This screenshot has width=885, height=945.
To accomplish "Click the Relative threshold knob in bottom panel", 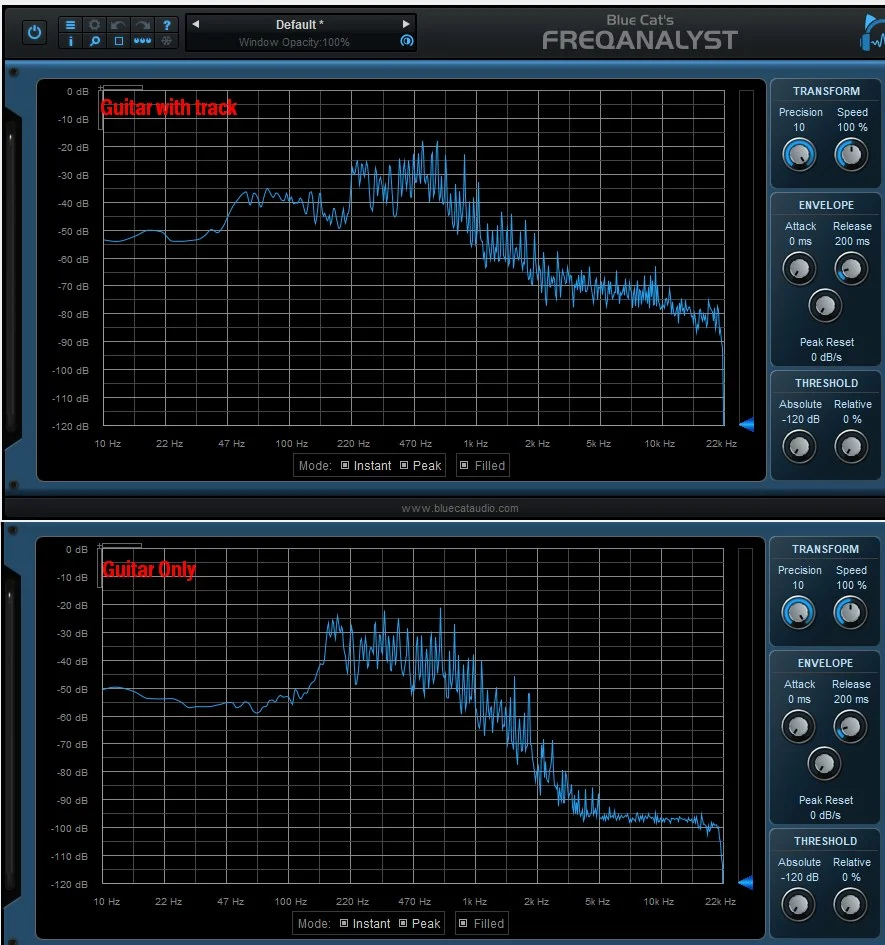I will point(850,905).
